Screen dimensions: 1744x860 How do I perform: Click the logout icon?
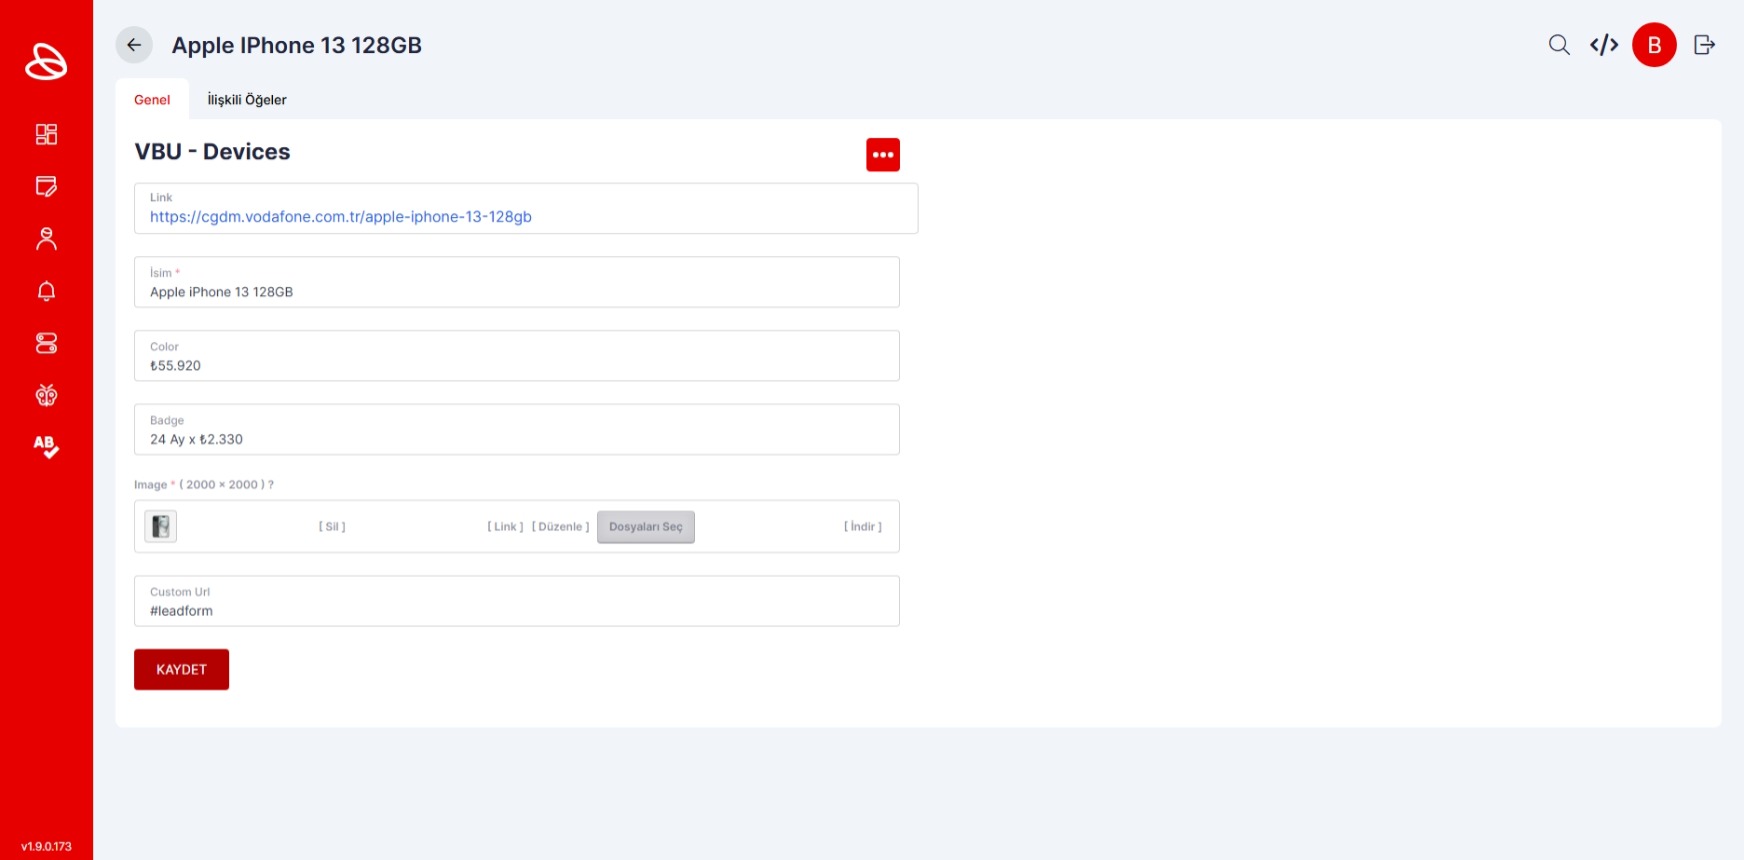1704,45
